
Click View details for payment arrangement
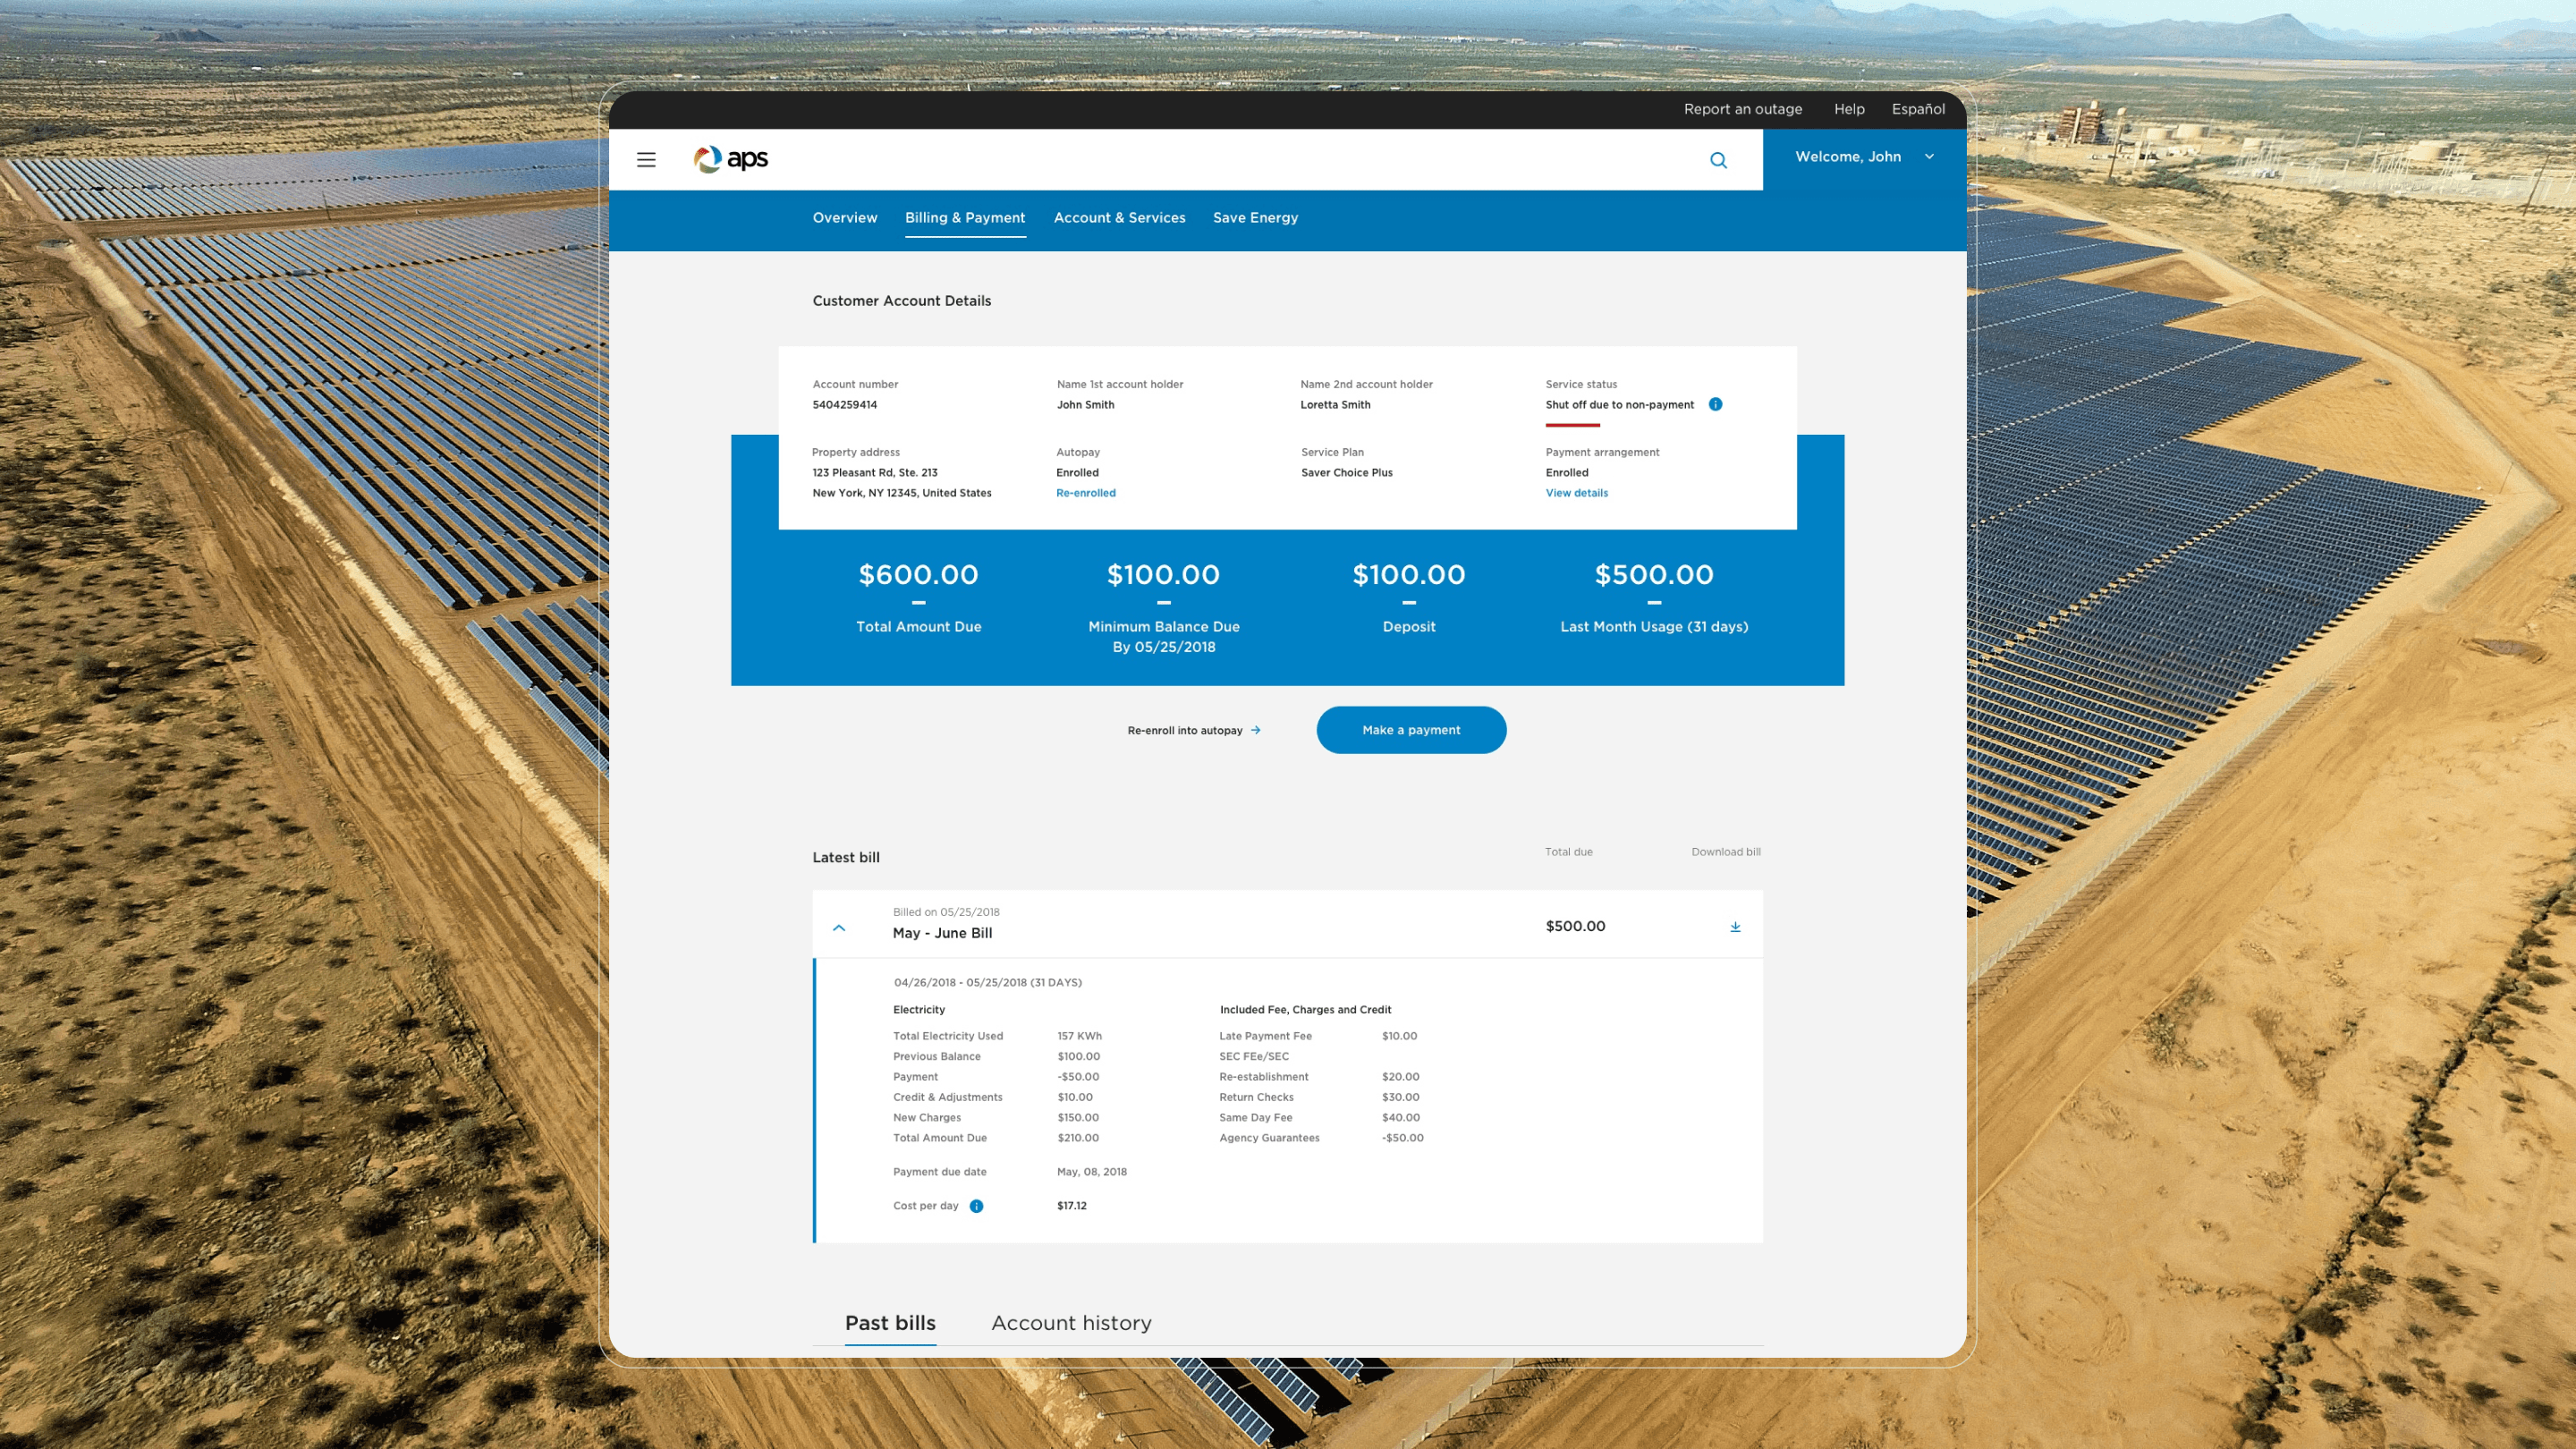(x=1576, y=493)
